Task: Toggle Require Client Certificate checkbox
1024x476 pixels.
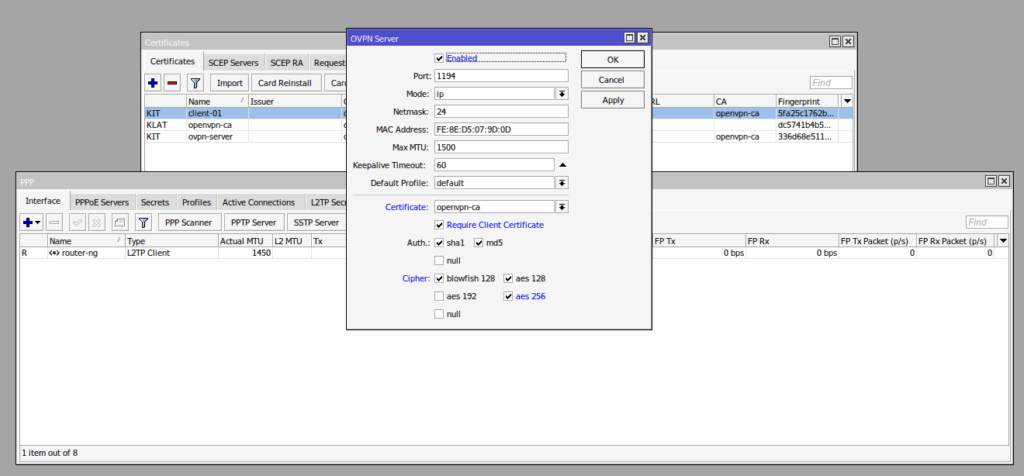Action: tap(439, 225)
